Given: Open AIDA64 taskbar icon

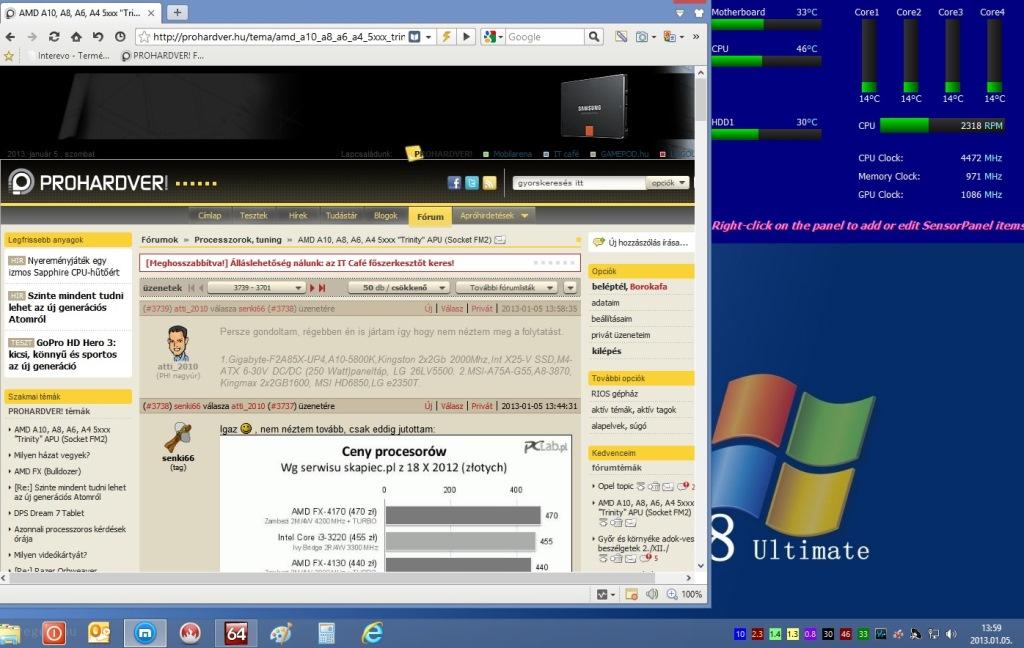Looking at the screenshot, I should (236, 633).
